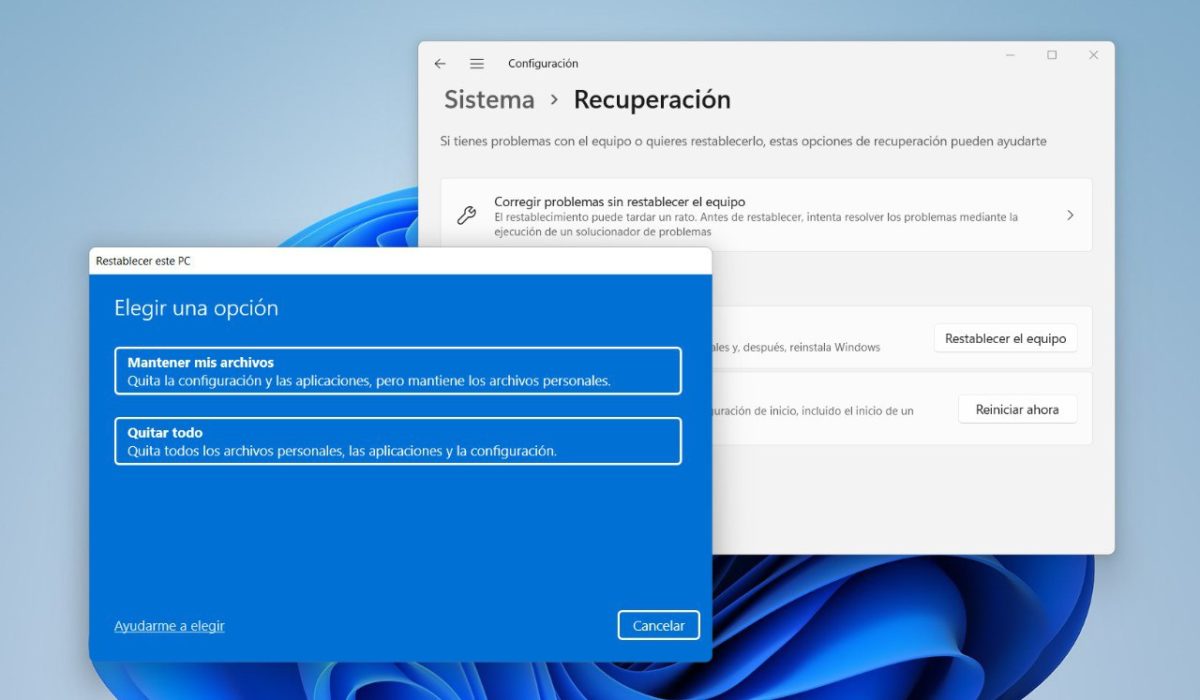This screenshot has height=700, width=1200.
Task: Open the Ayudarme a elegir link
Action: [x=169, y=626]
